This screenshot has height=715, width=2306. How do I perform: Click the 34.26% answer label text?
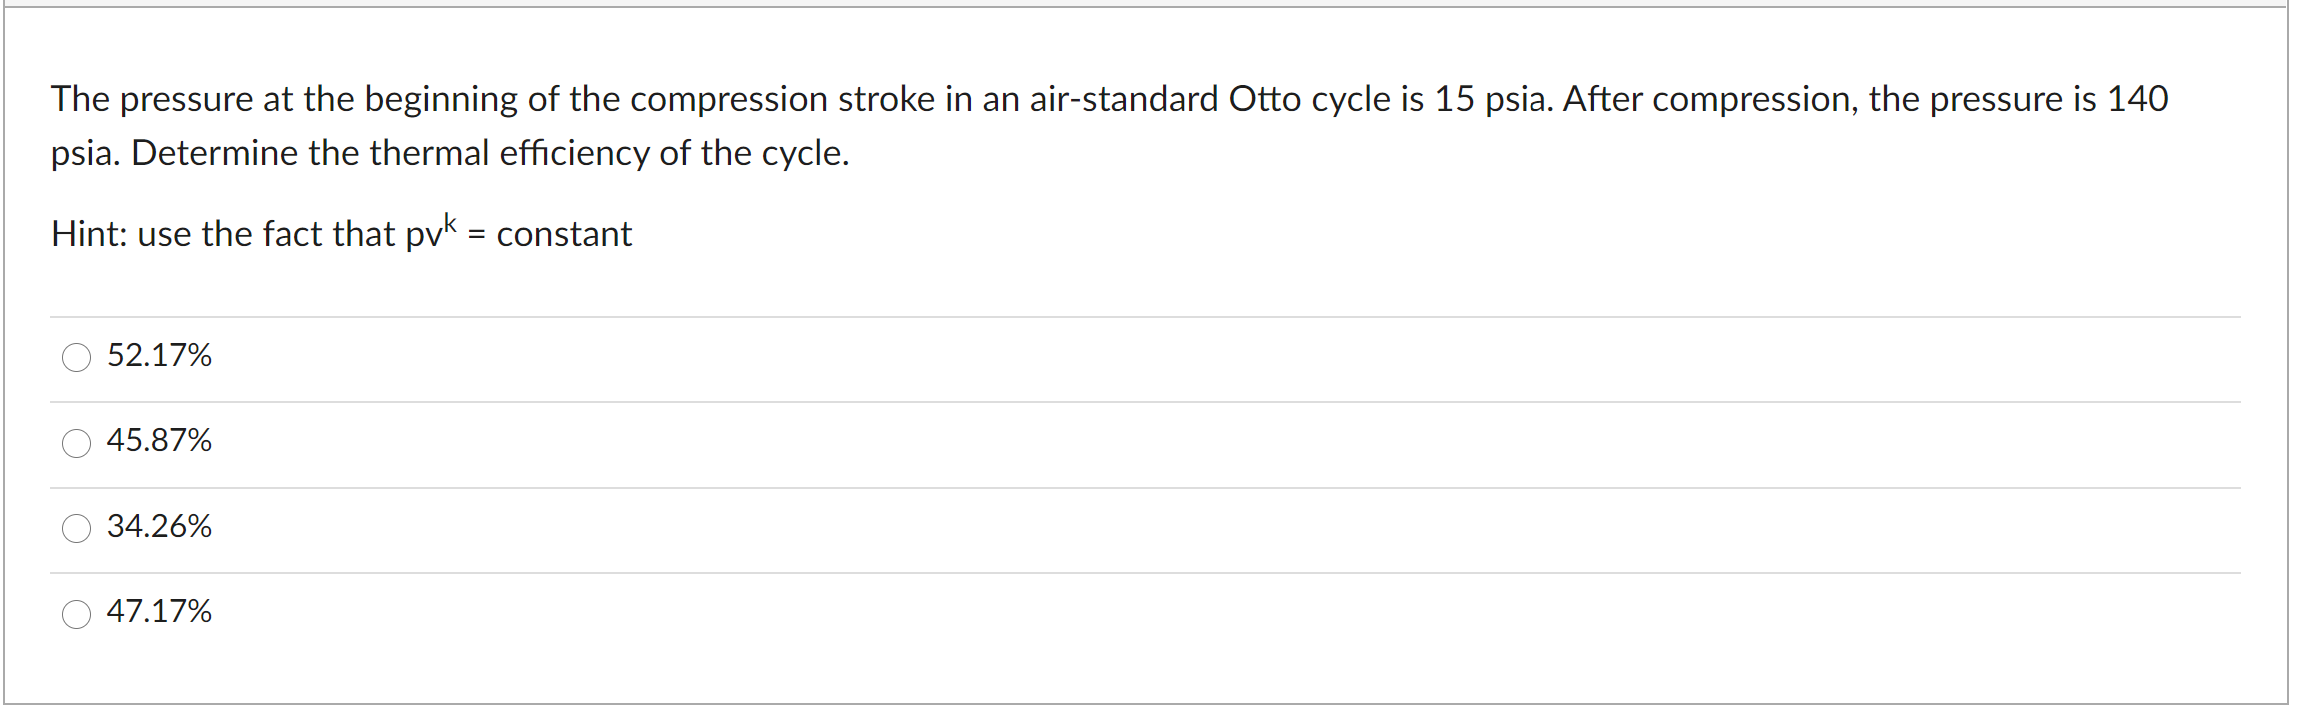[158, 527]
